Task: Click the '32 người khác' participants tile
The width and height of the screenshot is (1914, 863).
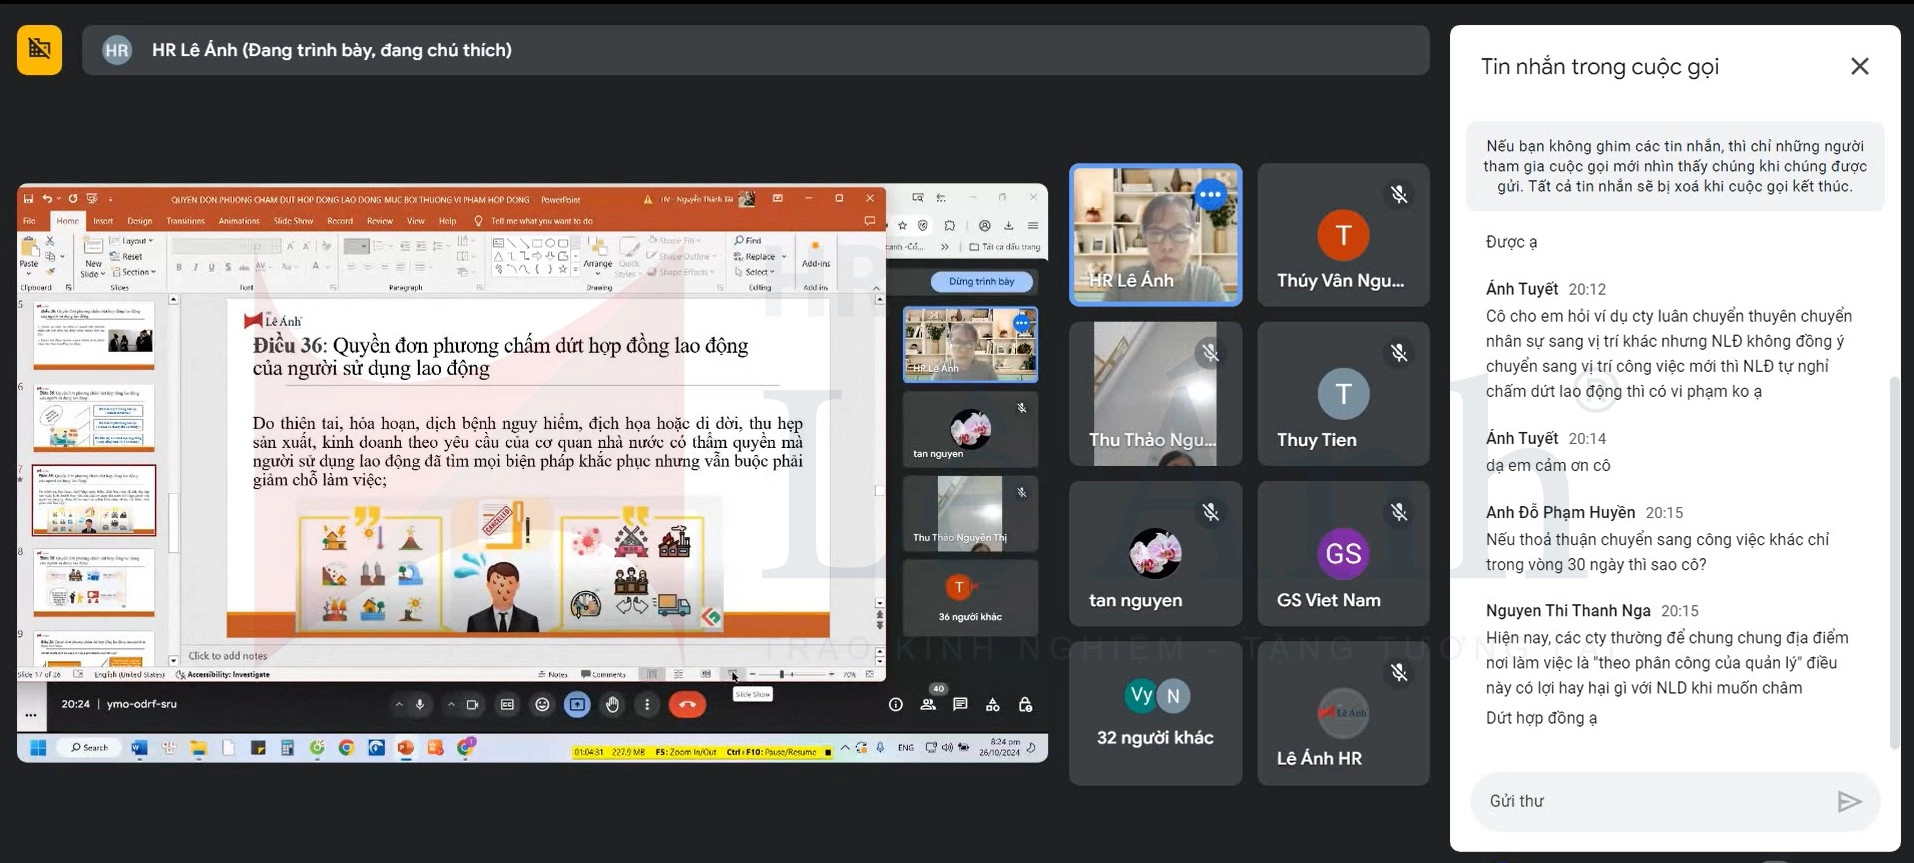Action: tap(1155, 713)
